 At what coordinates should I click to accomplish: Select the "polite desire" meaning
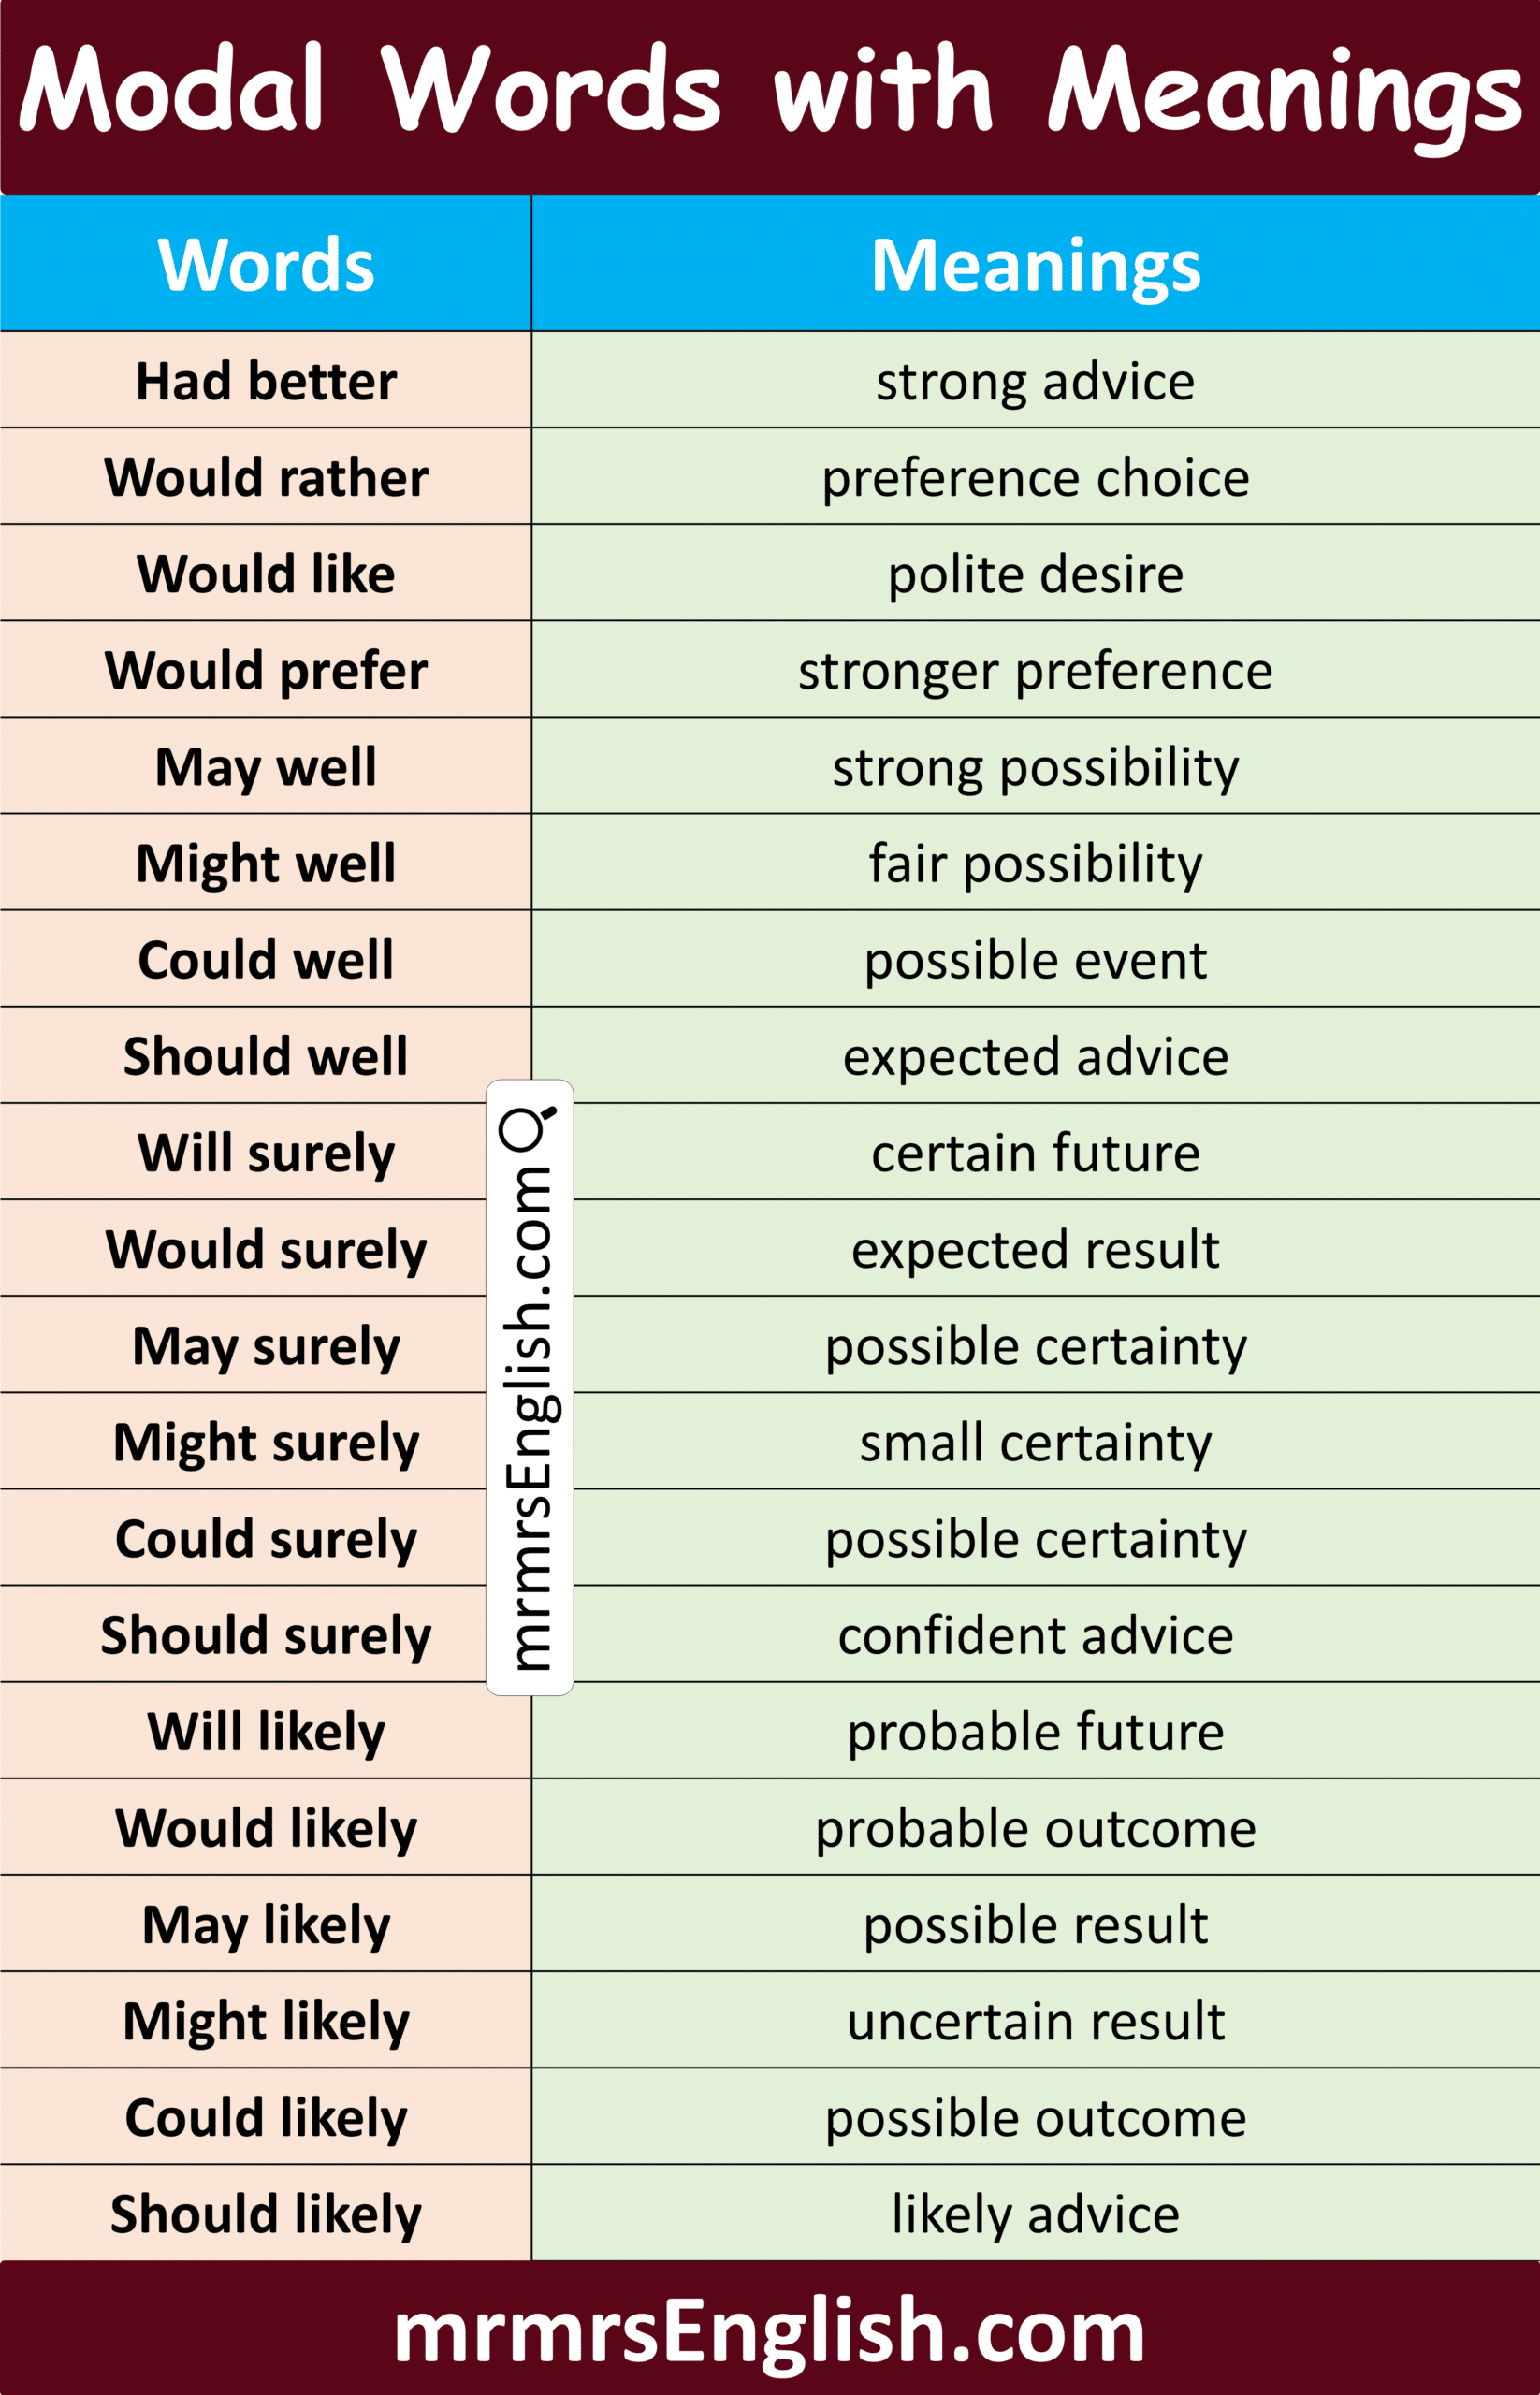[x=1035, y=574]
